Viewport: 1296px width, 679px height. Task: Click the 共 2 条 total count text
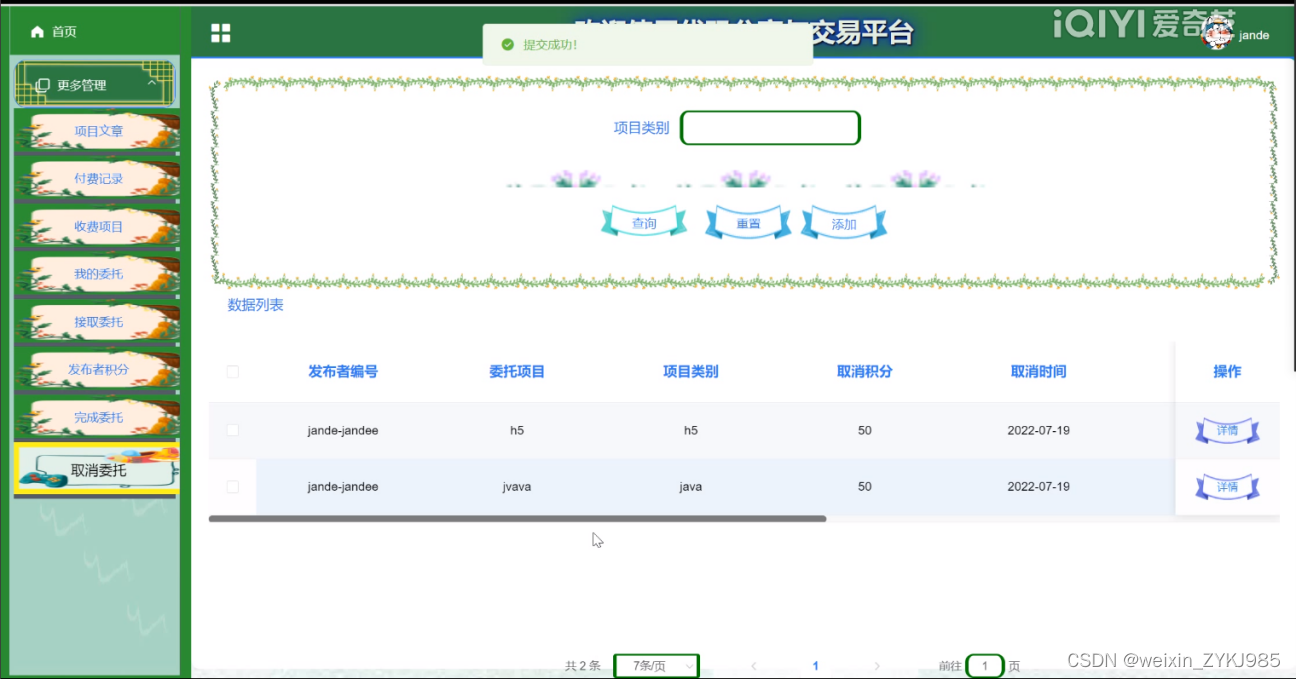(x=583, y=666)
